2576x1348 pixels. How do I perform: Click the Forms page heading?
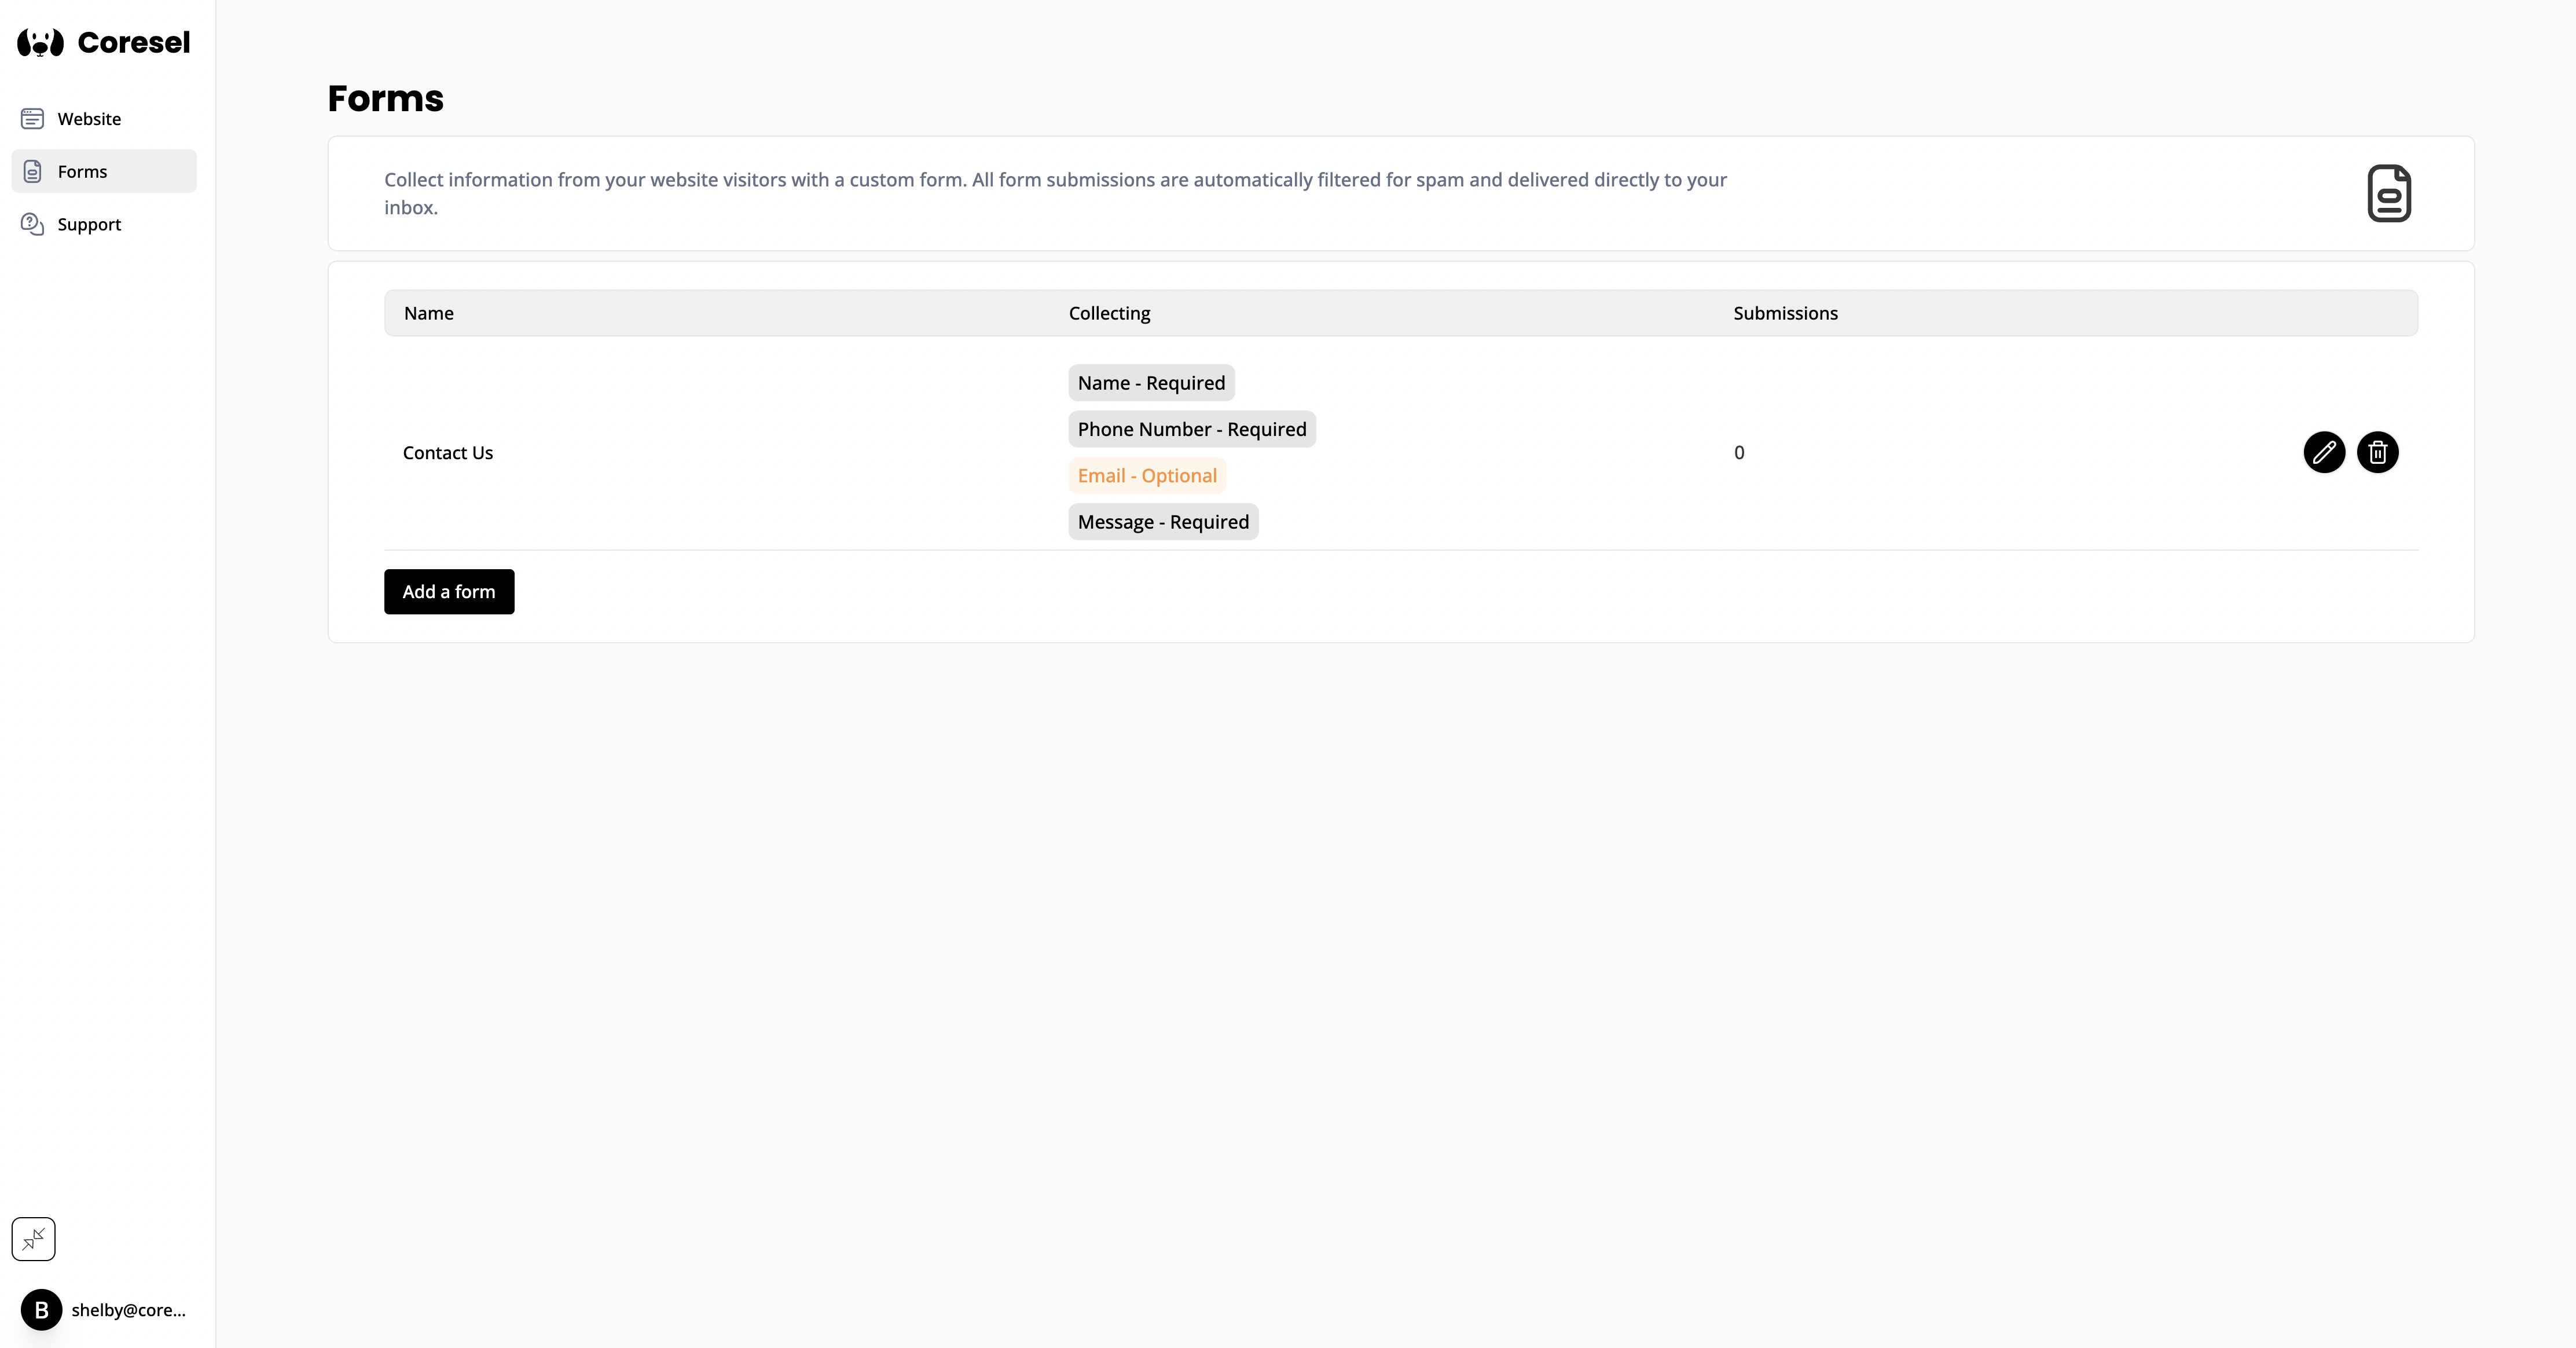(386, 98)
